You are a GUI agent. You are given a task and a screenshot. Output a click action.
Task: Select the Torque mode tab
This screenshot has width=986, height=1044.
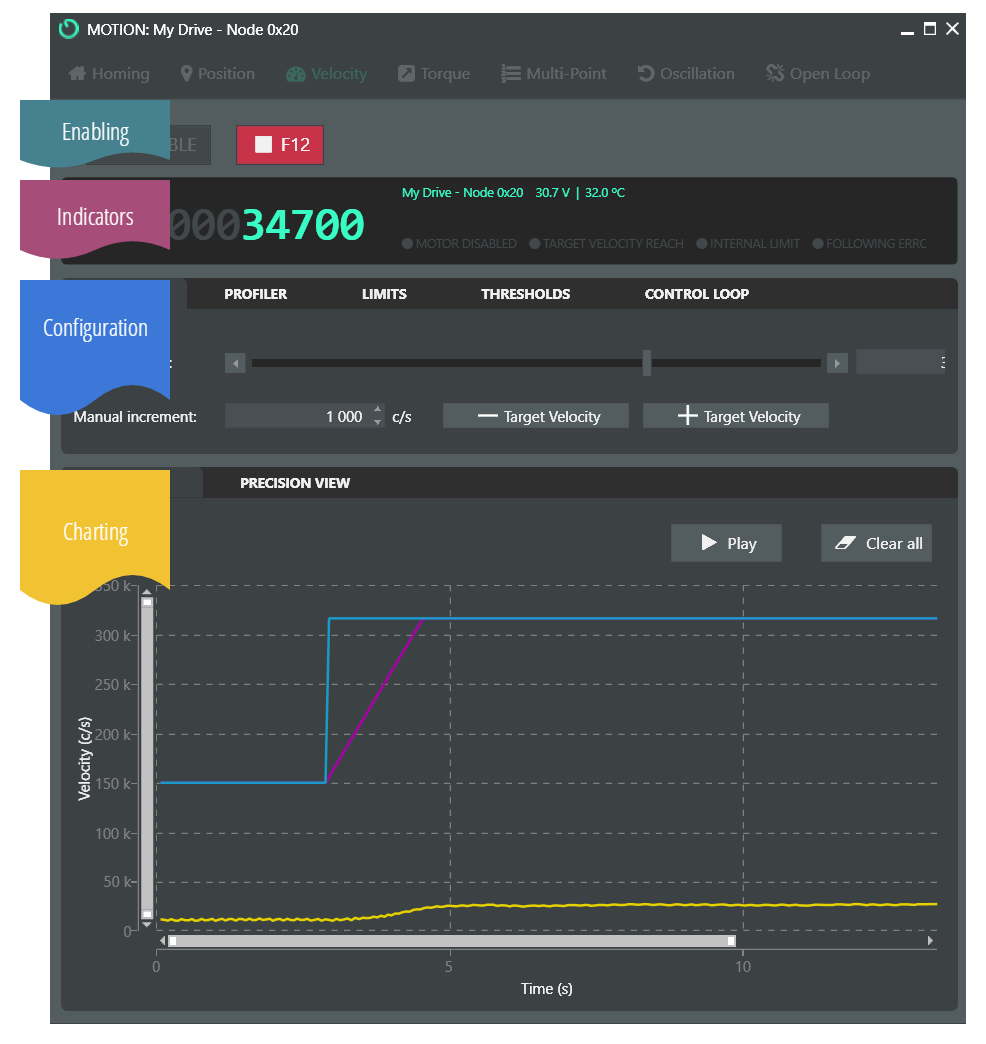[x=434, y=74]
